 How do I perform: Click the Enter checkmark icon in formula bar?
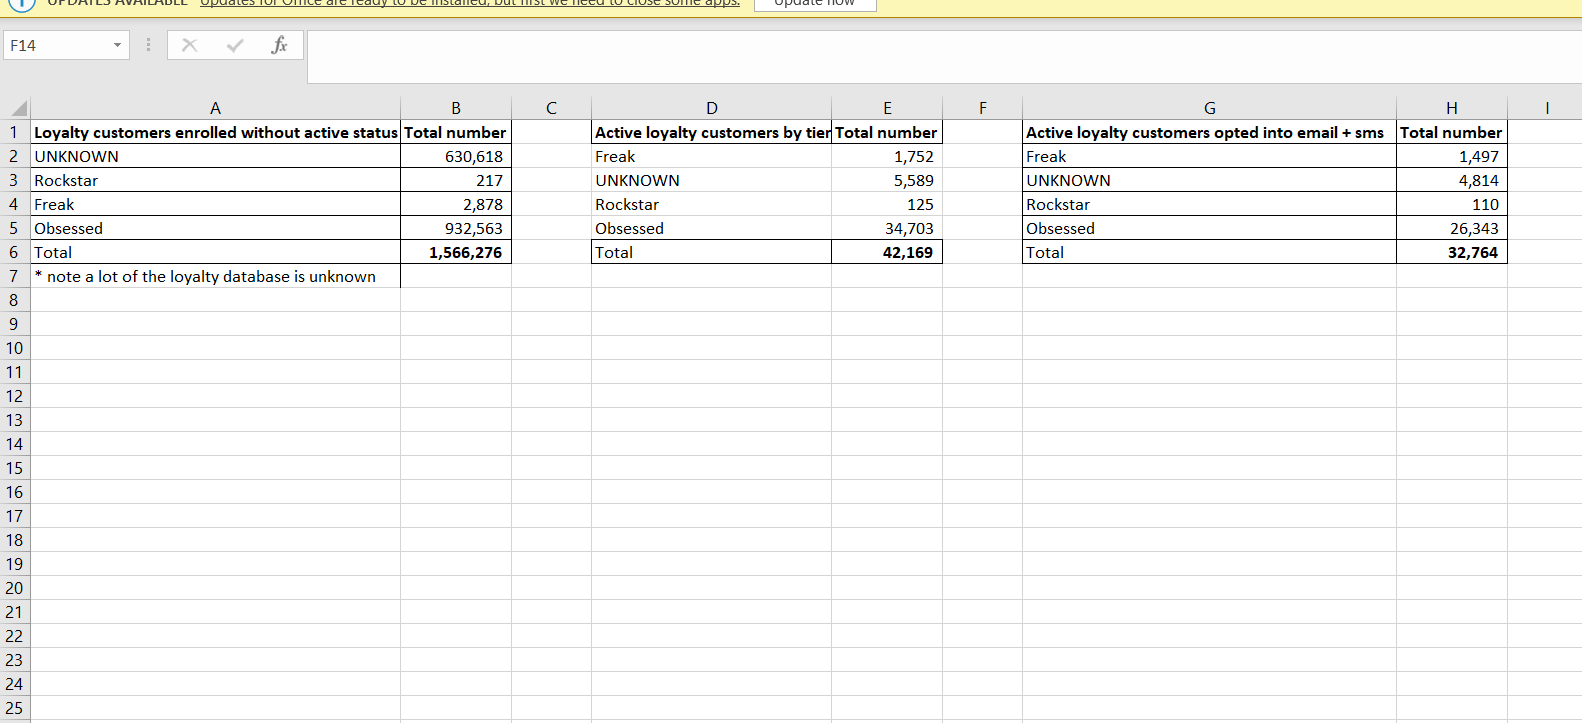click(235, 45)
